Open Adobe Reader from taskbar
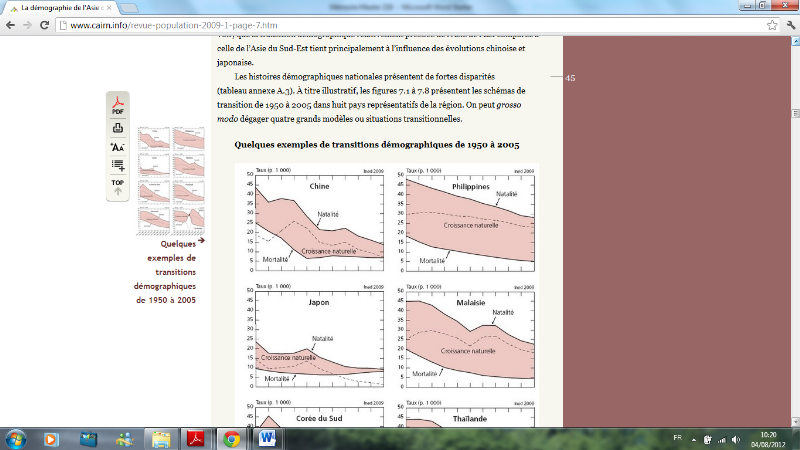The image size is (800, 450). click(196, 439)
